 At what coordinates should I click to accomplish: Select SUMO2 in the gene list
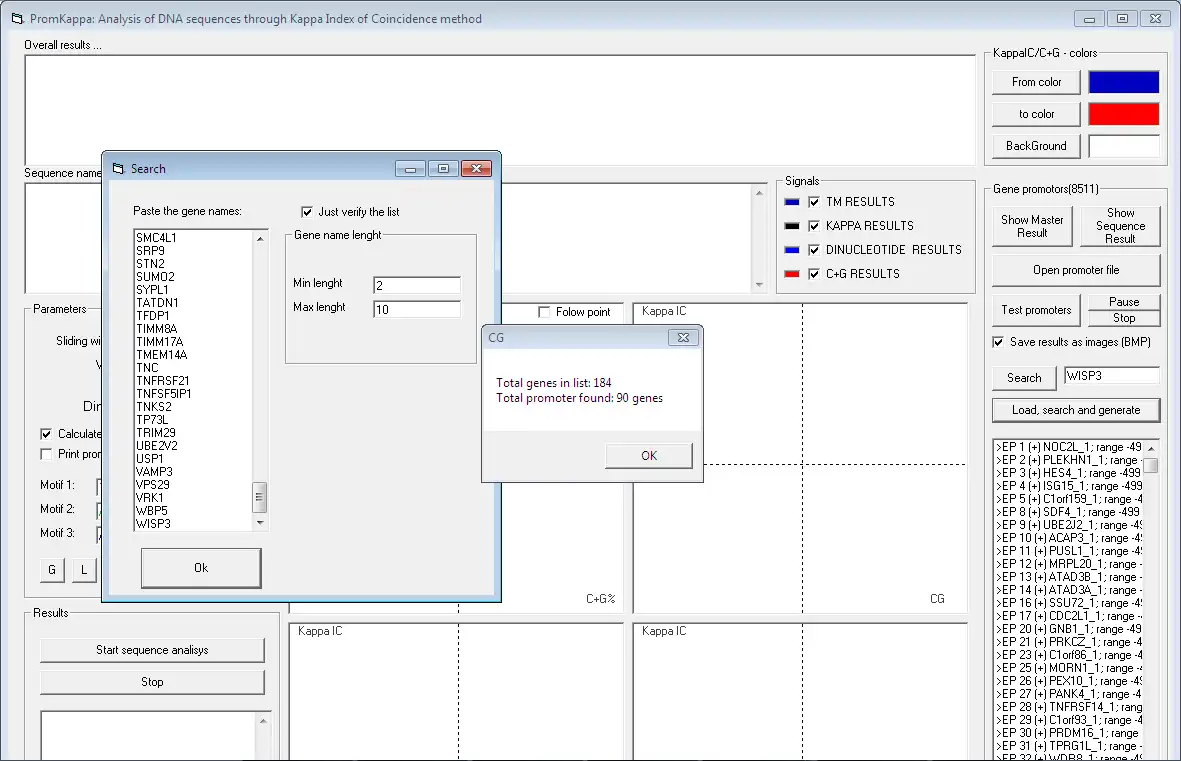tap(155, 277)
